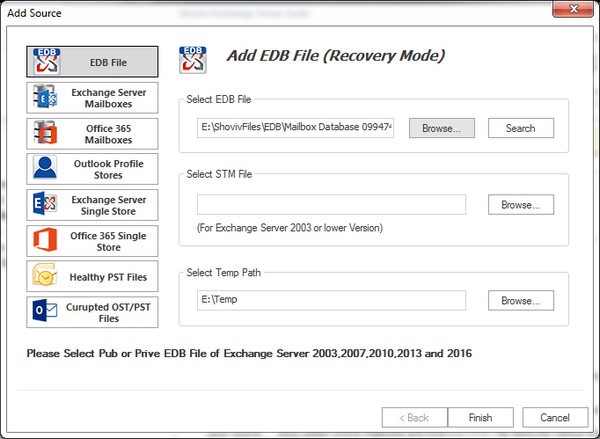This screenshot has height=439, width=600.
Task: Browse for a Temp path folder
Action: point(520,300)
